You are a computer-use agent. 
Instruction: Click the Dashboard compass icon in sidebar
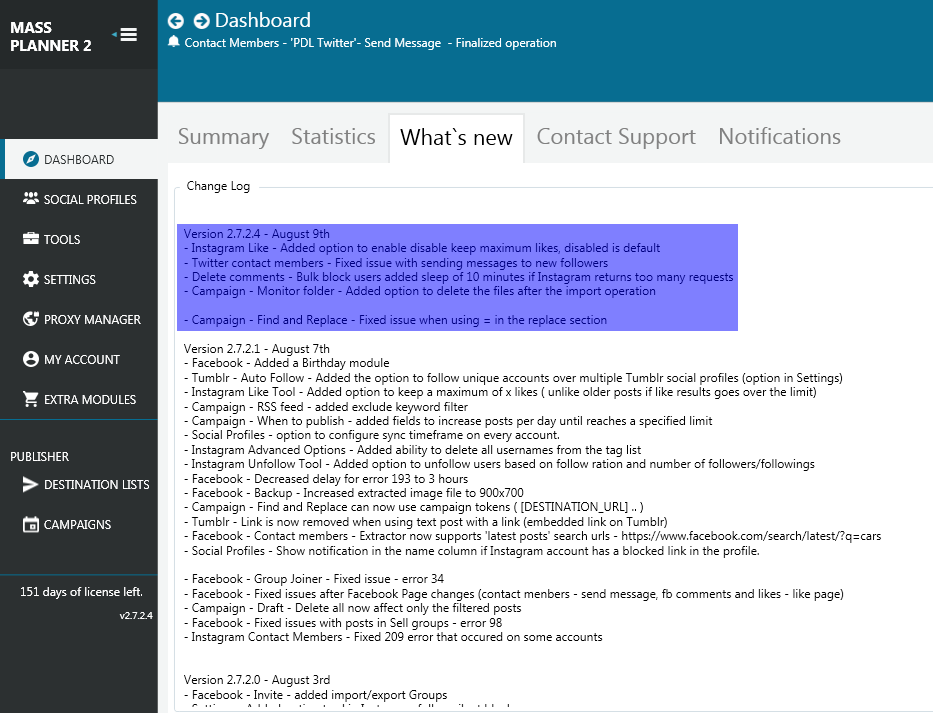tap(30, 159)
